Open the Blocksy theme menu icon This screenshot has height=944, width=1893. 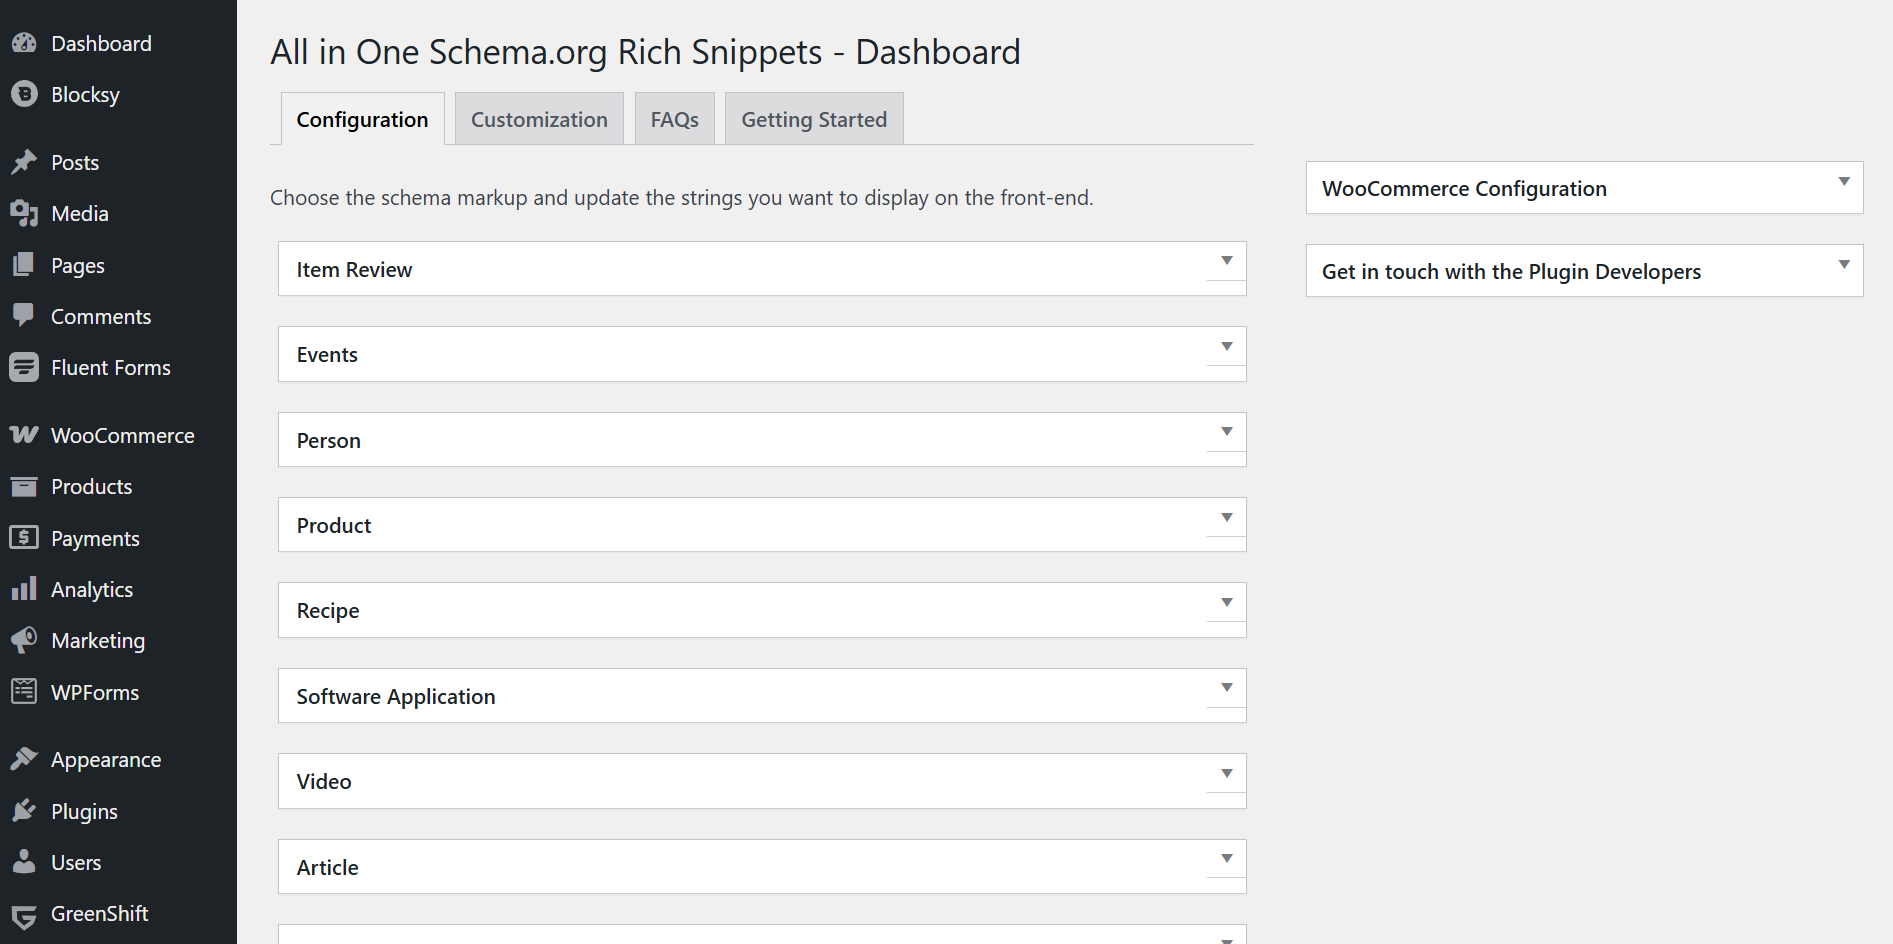pyautogui.click(x=24, y=94)
